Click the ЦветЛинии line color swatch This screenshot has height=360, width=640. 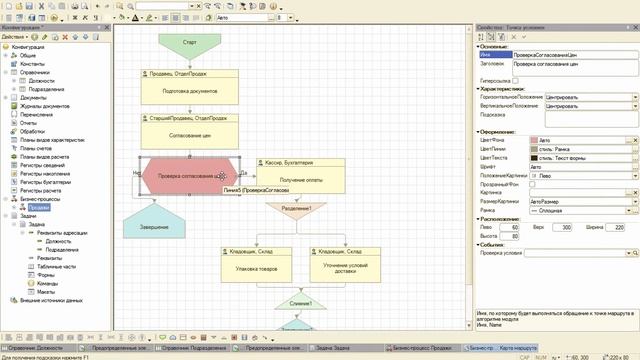tap(534, 149)
